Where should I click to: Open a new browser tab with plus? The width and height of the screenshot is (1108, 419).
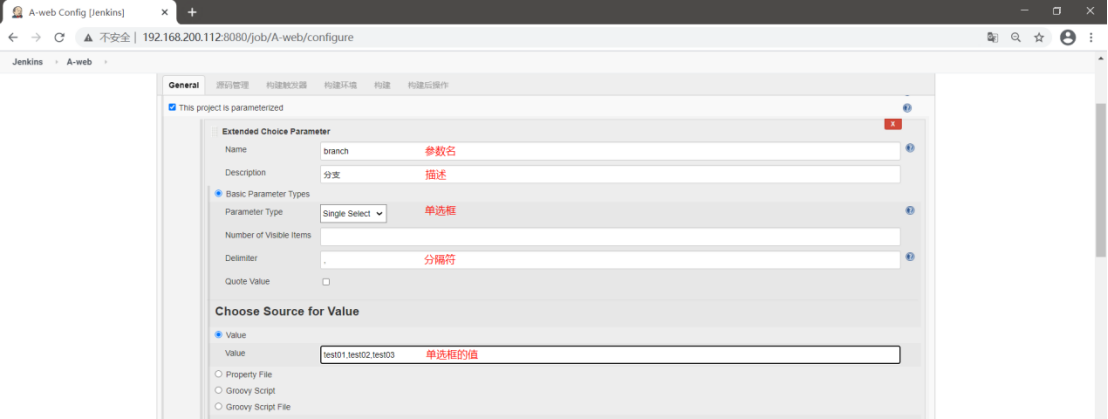pyautogui.click(x=191, y=12)
